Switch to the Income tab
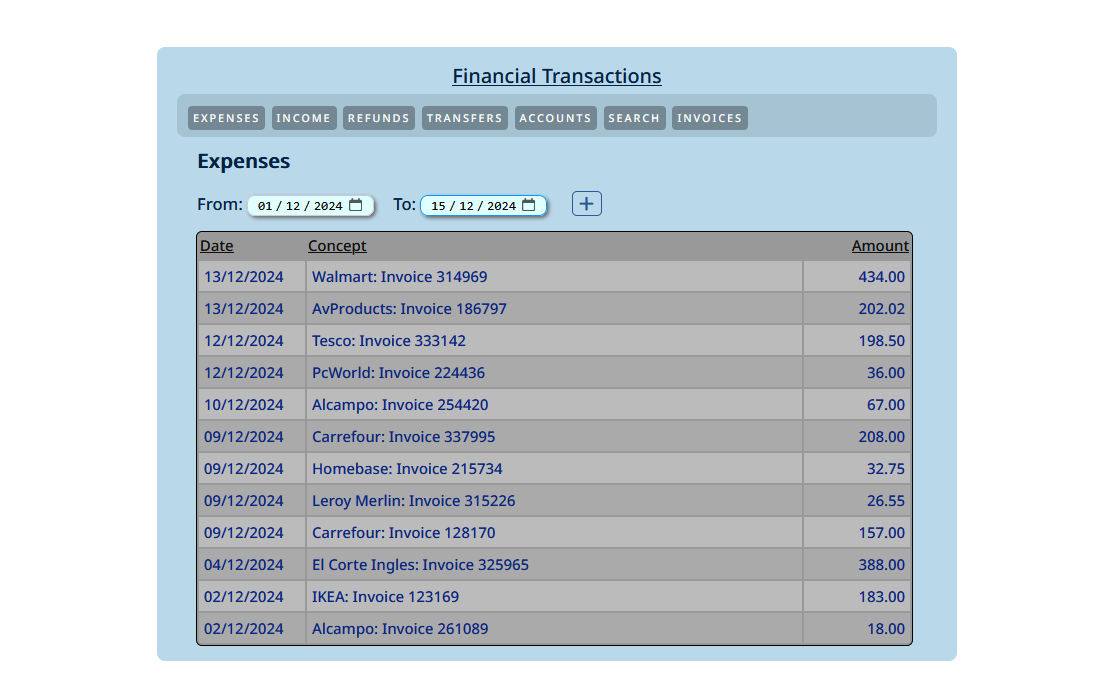 point(304,118)
